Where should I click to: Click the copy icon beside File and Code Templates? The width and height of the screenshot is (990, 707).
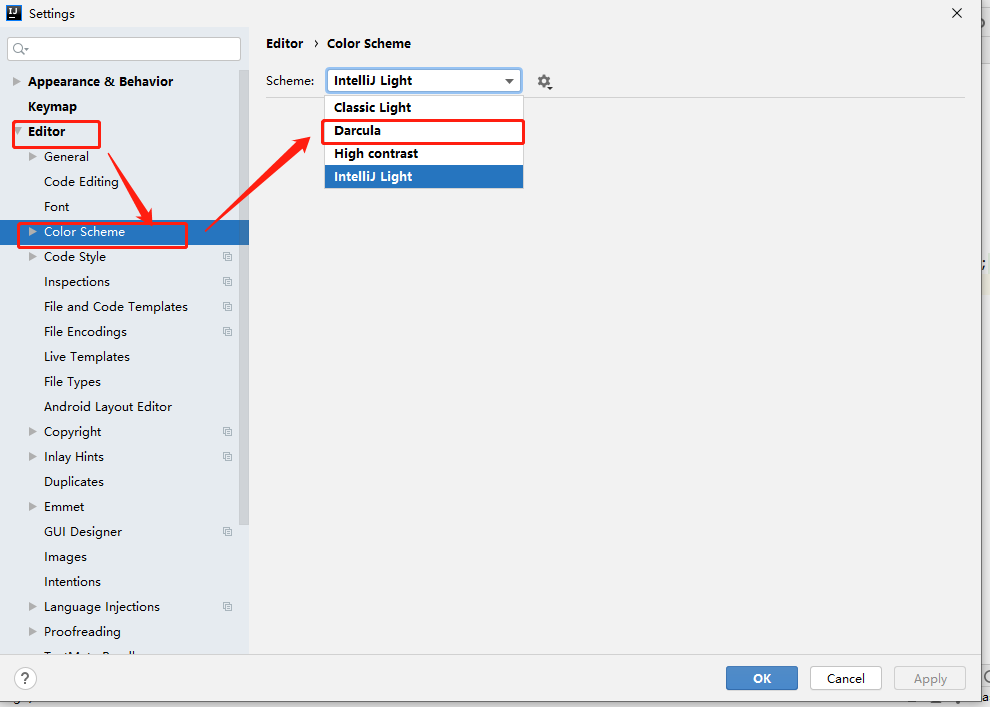point(227,307)
